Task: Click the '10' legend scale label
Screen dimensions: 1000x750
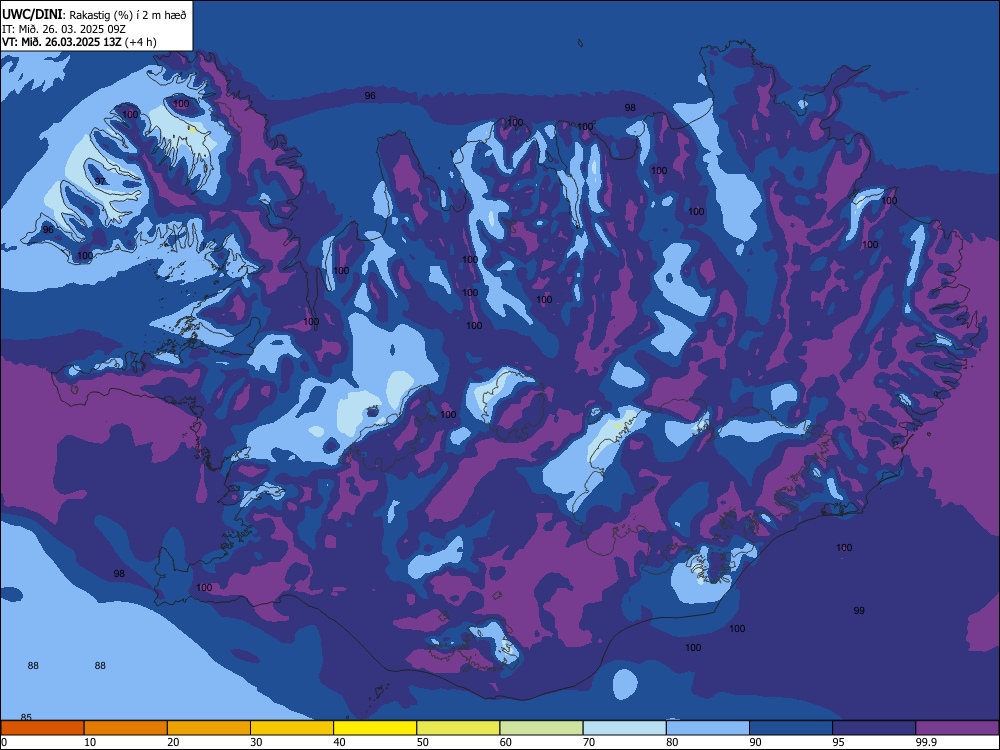Action: coord(90,742)
